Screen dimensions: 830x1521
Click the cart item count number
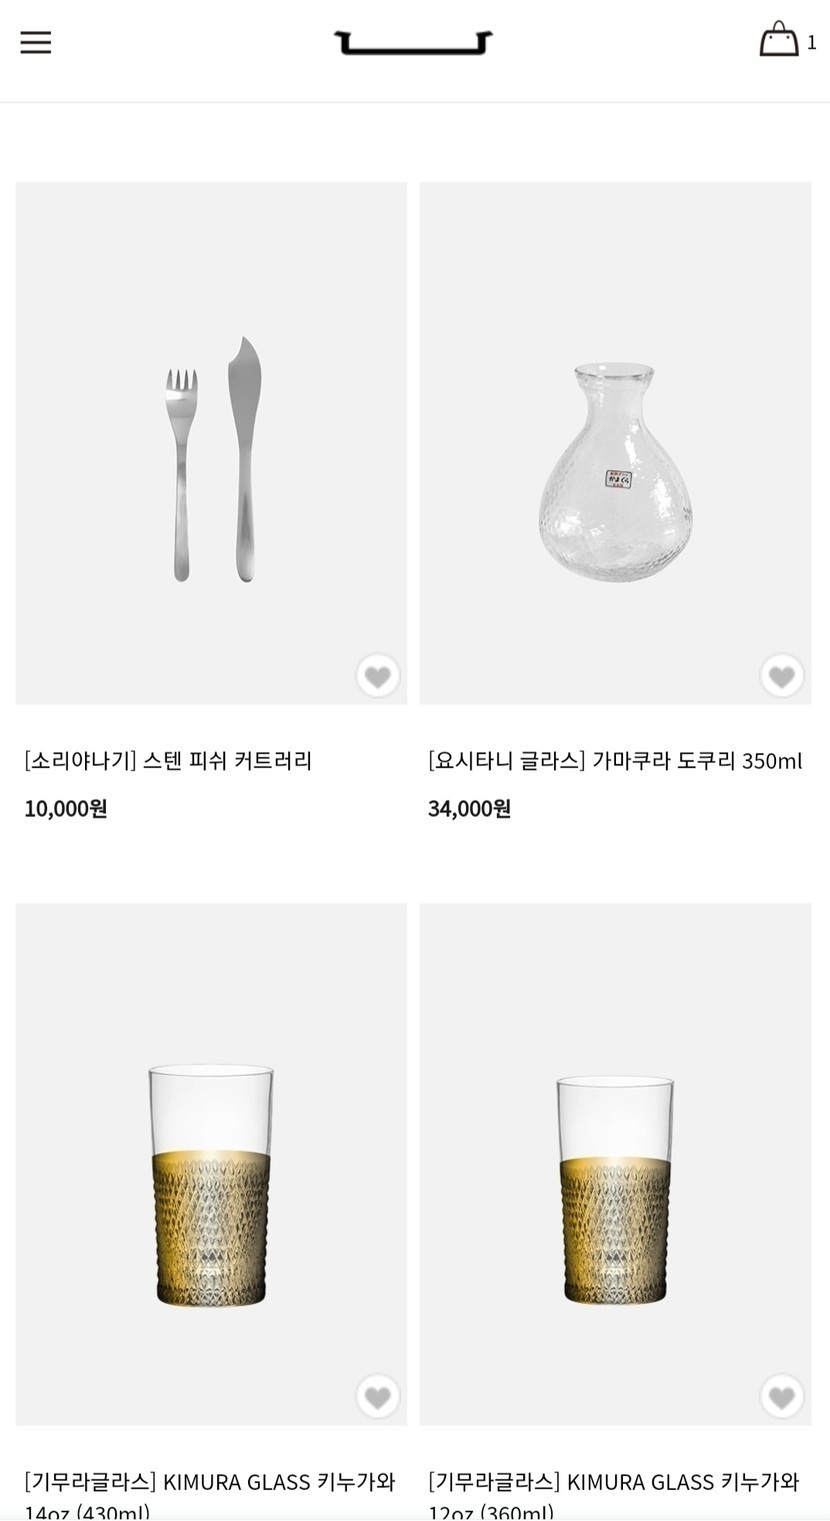pyautogui.click(x=812, y=43)
